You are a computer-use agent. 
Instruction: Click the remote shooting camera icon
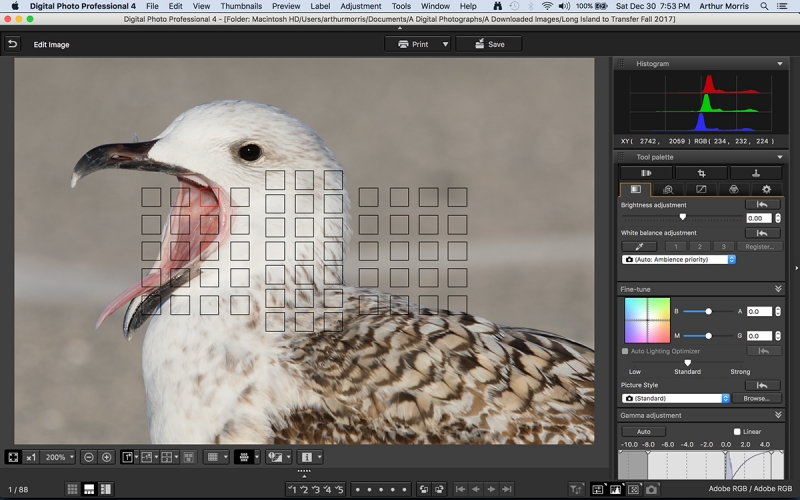click(651, 489)
